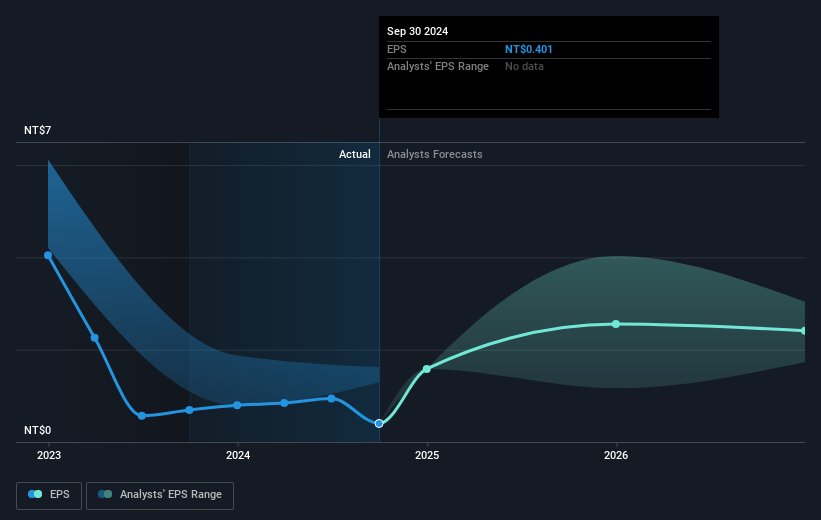Image resolution: width=821 pixels, height=520 pixels.
Task: Click the 2025 x-axis label
Action: [427, 455]
